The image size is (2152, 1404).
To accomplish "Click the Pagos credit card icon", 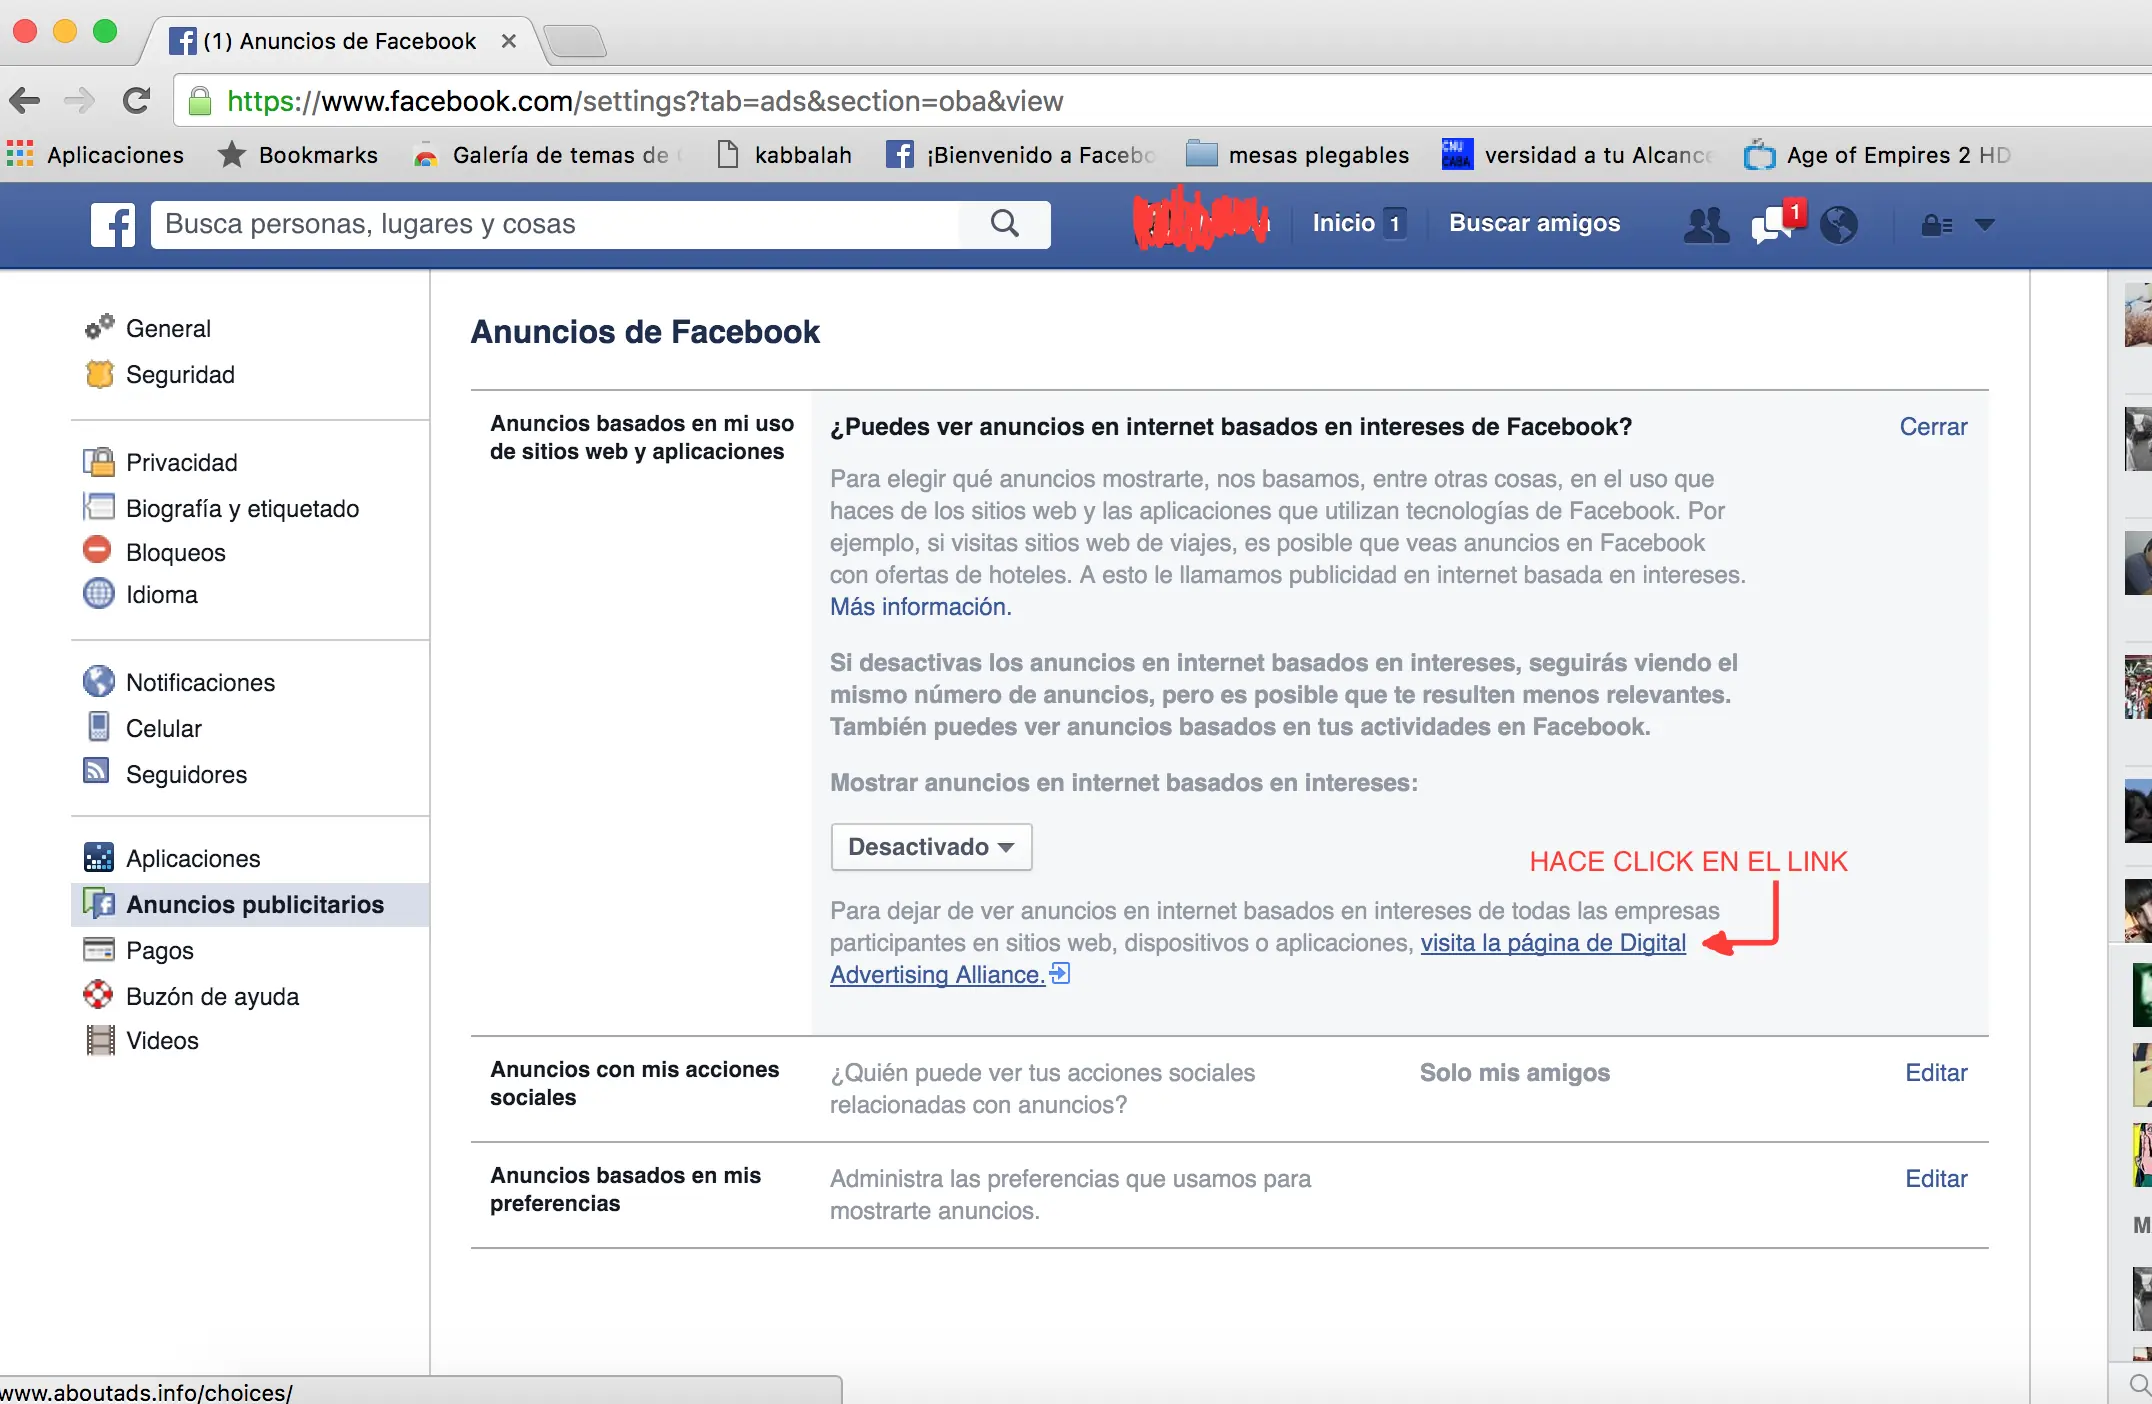I will [99, 949].
